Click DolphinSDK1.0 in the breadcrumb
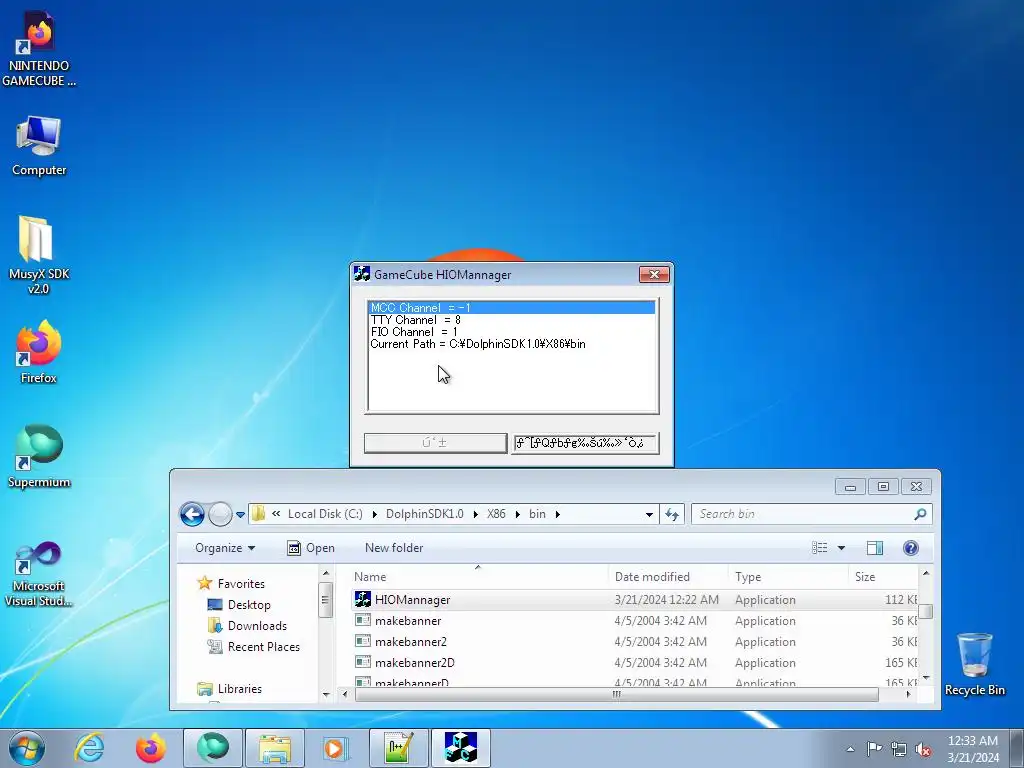The height and width of the screenshot is (768, 1024). click(424, 514)
